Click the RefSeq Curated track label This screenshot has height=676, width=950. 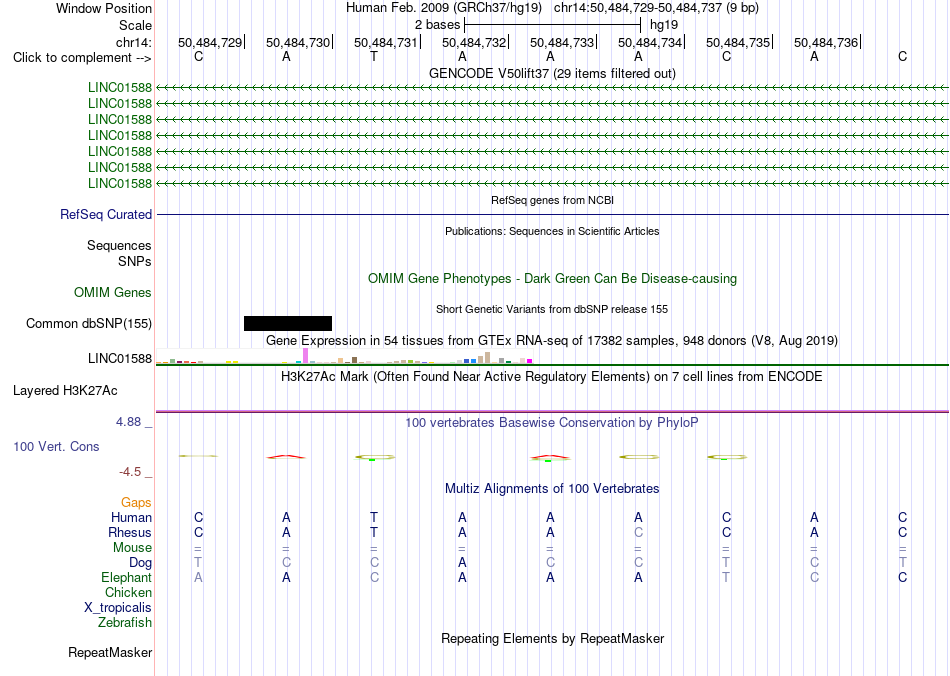[x=105, y=214]
